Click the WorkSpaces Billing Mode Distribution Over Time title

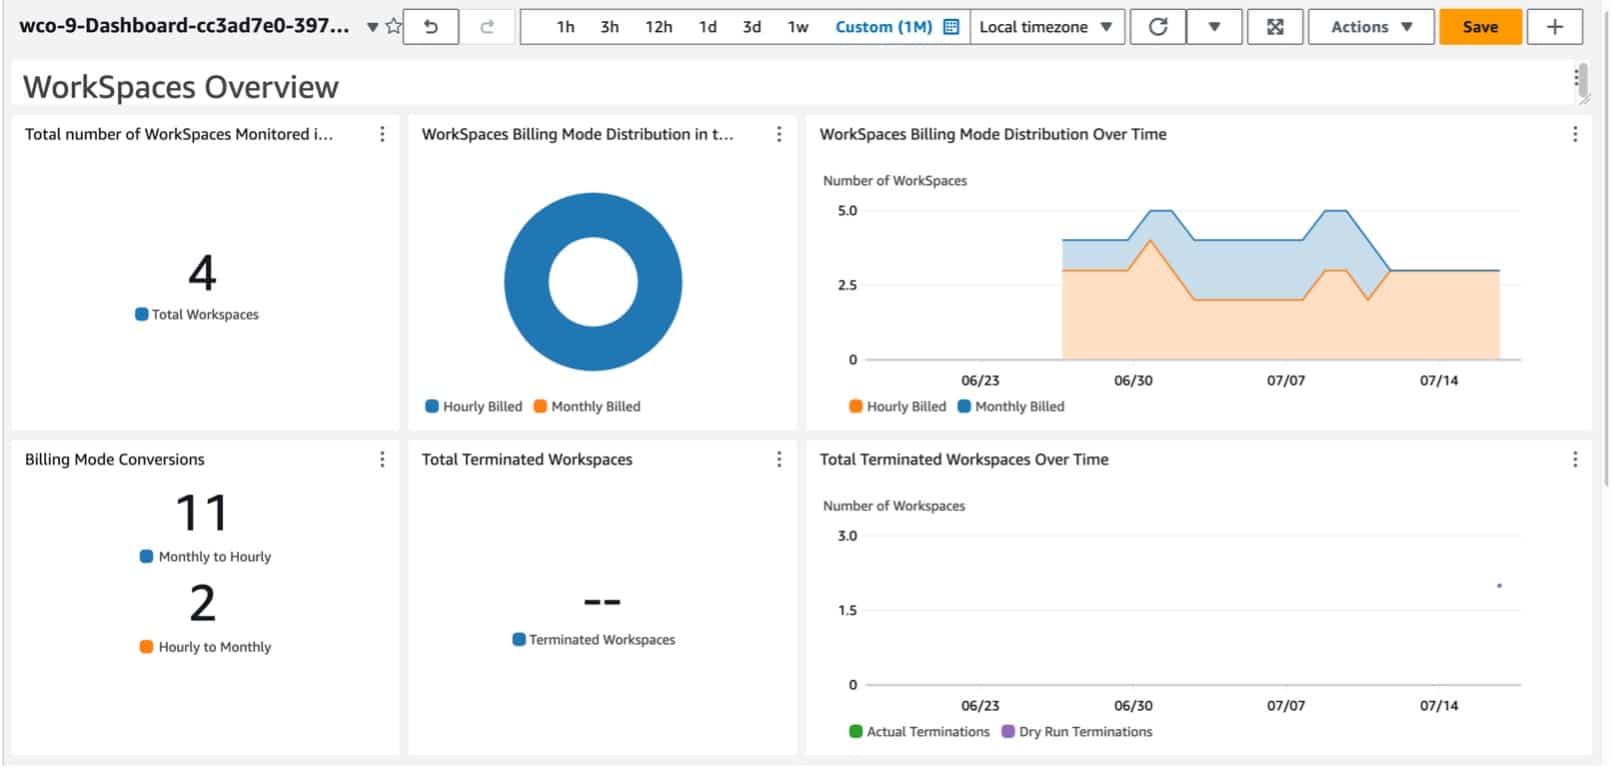[993, 134]
